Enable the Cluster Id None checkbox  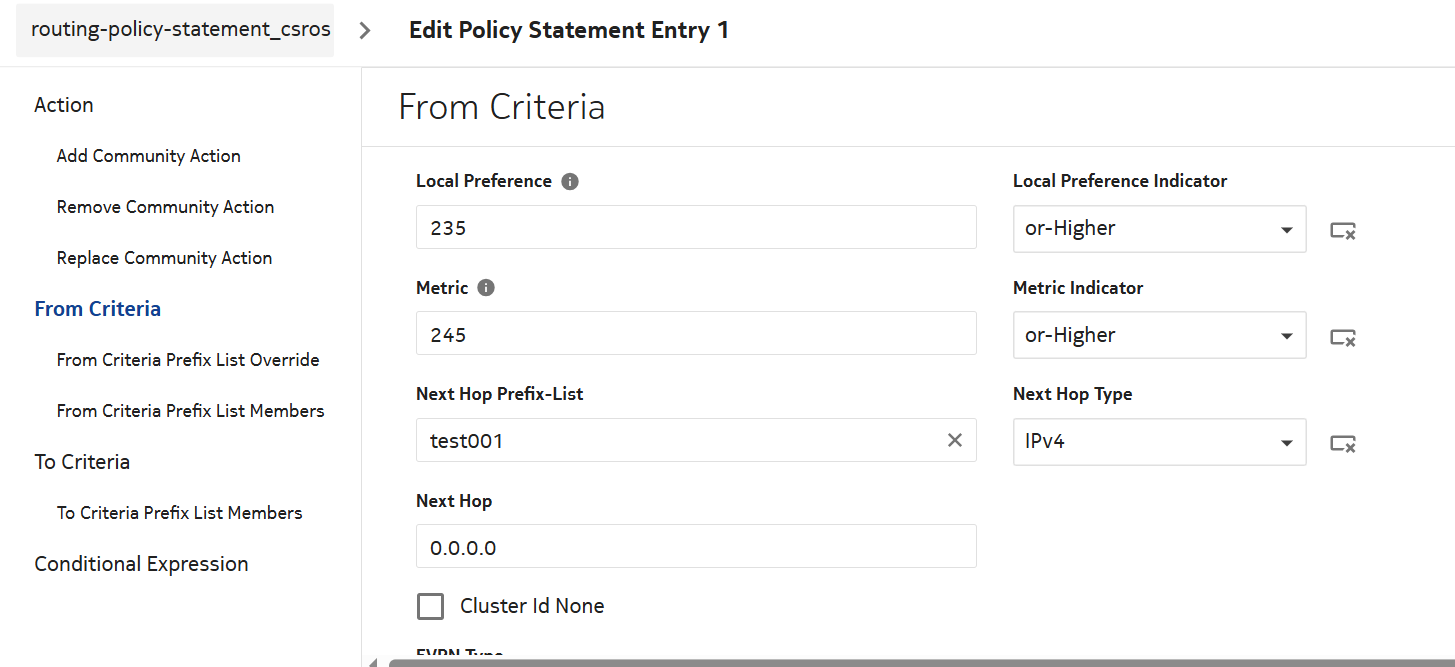click(x=430, y=606)
